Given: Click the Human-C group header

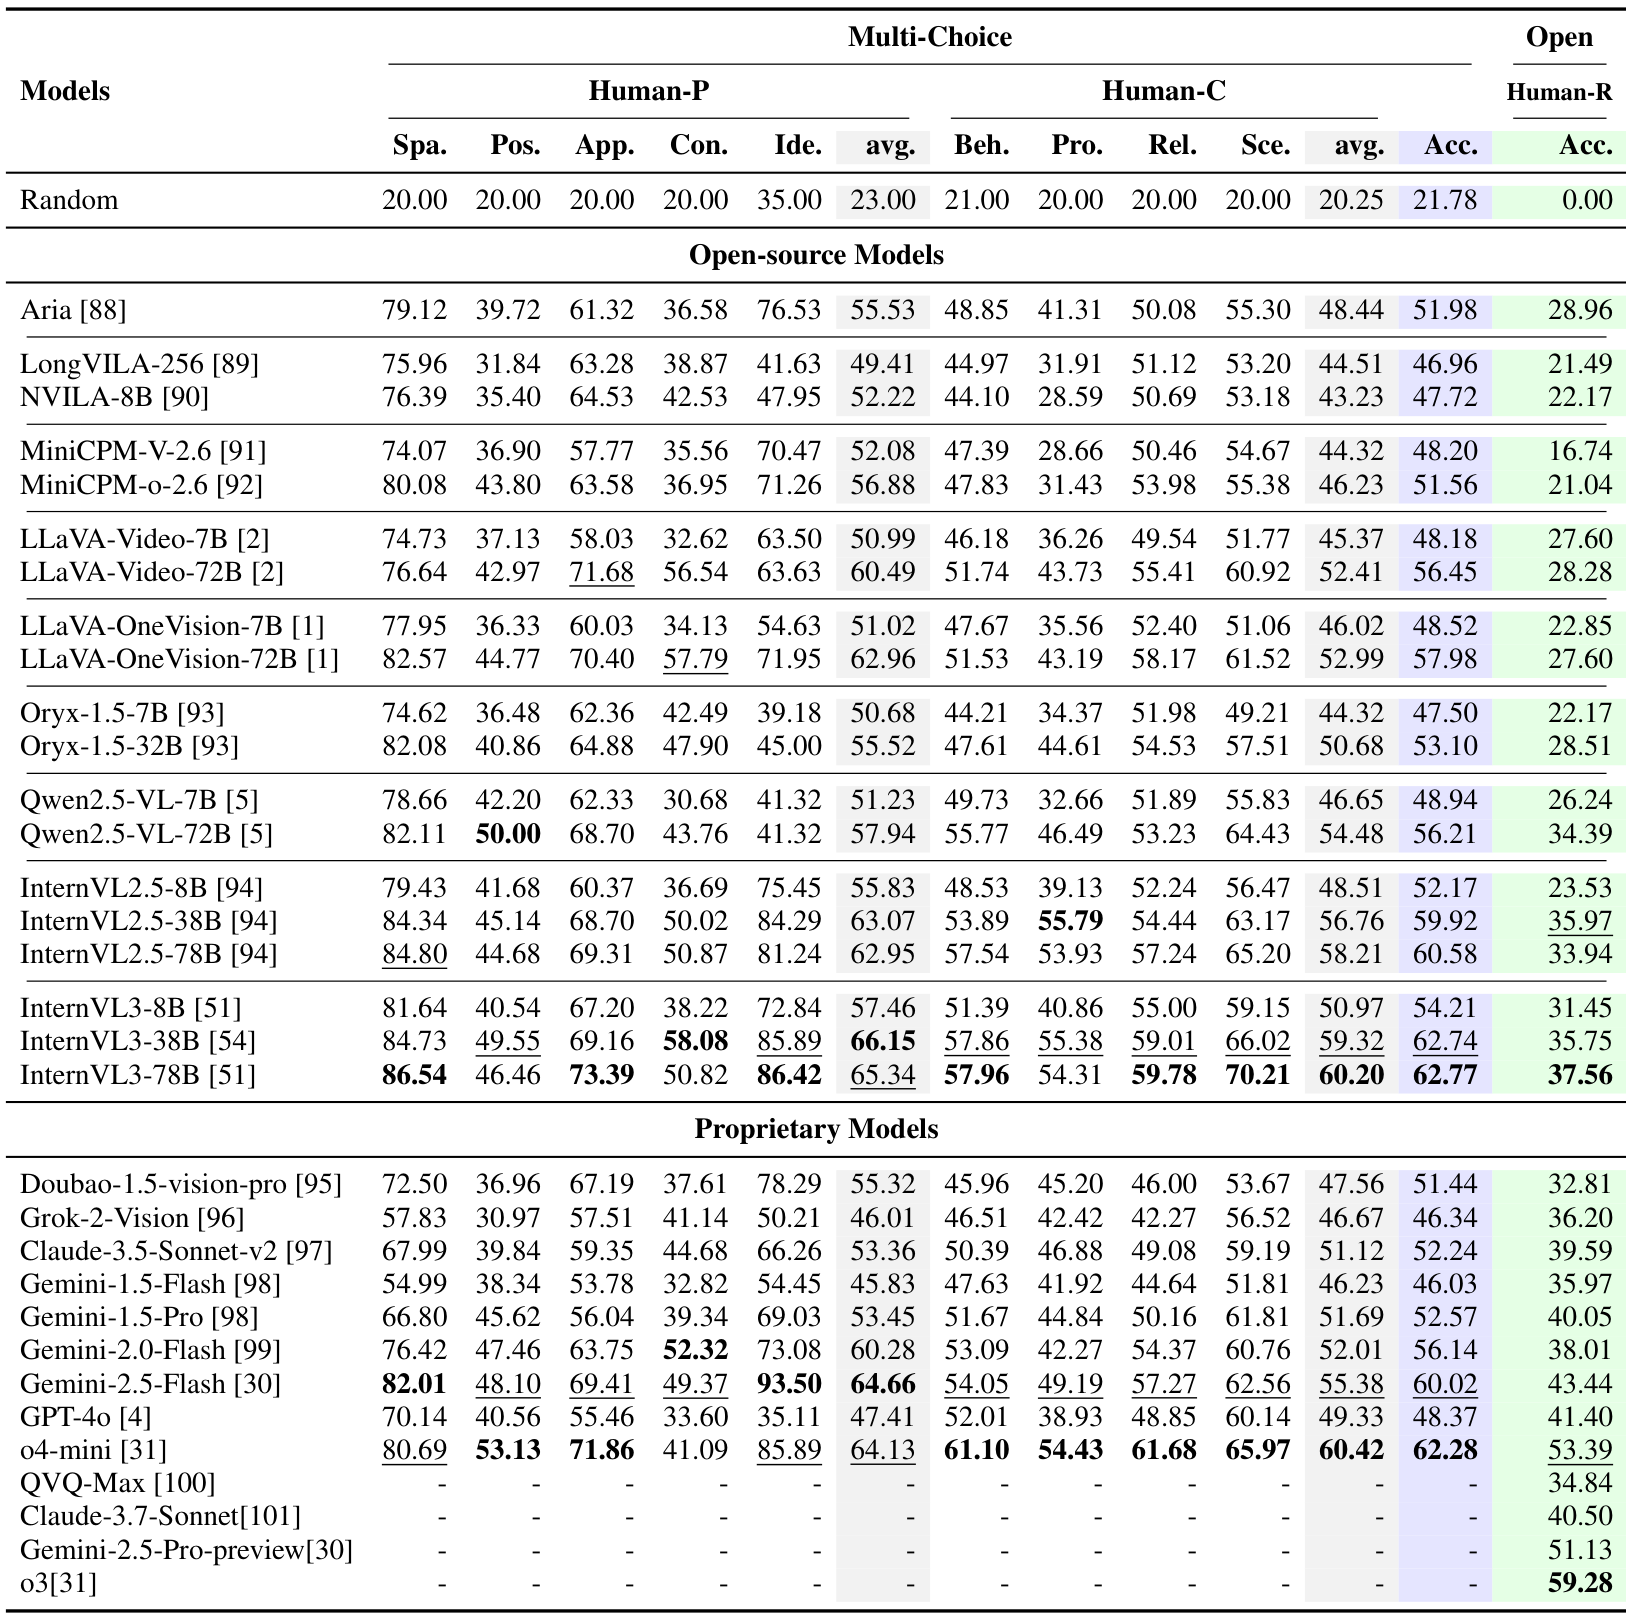Looking at the screenshot, I should (1163, 91).
